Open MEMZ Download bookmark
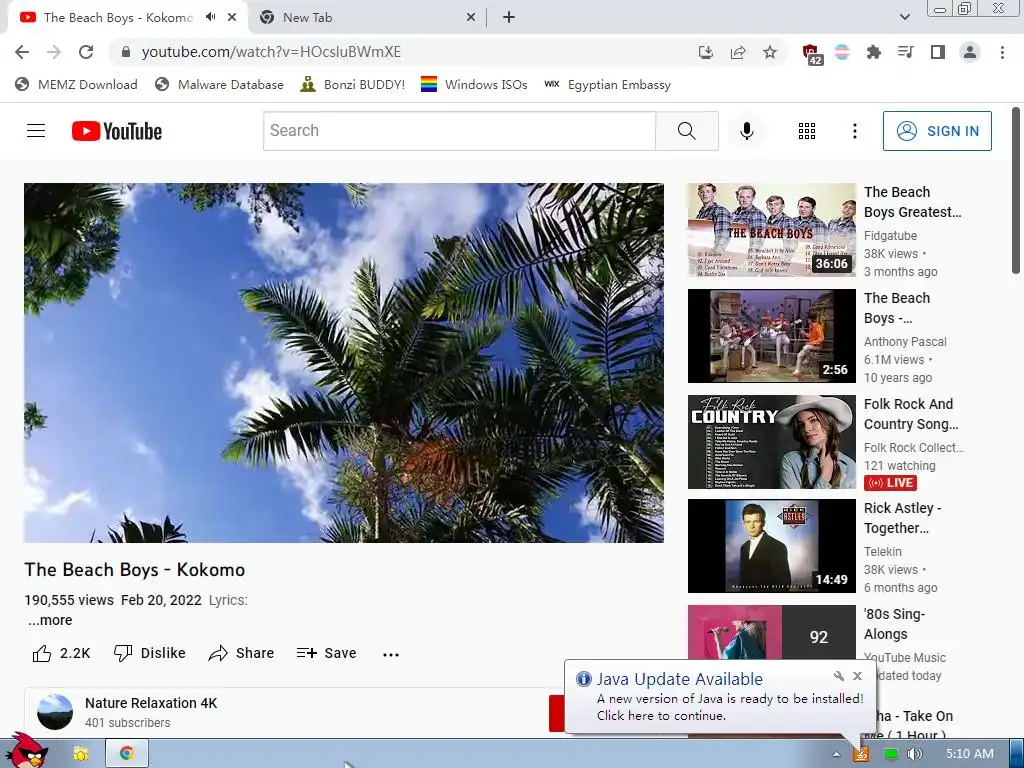 pos(76,84)
